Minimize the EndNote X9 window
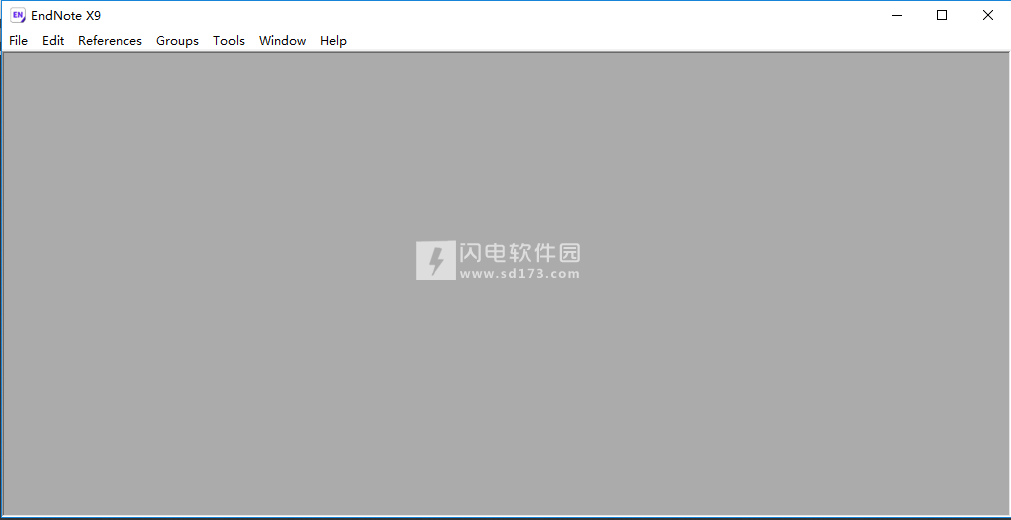The height and width of the screenshot is (520, 1011). (x=897, y=15)
